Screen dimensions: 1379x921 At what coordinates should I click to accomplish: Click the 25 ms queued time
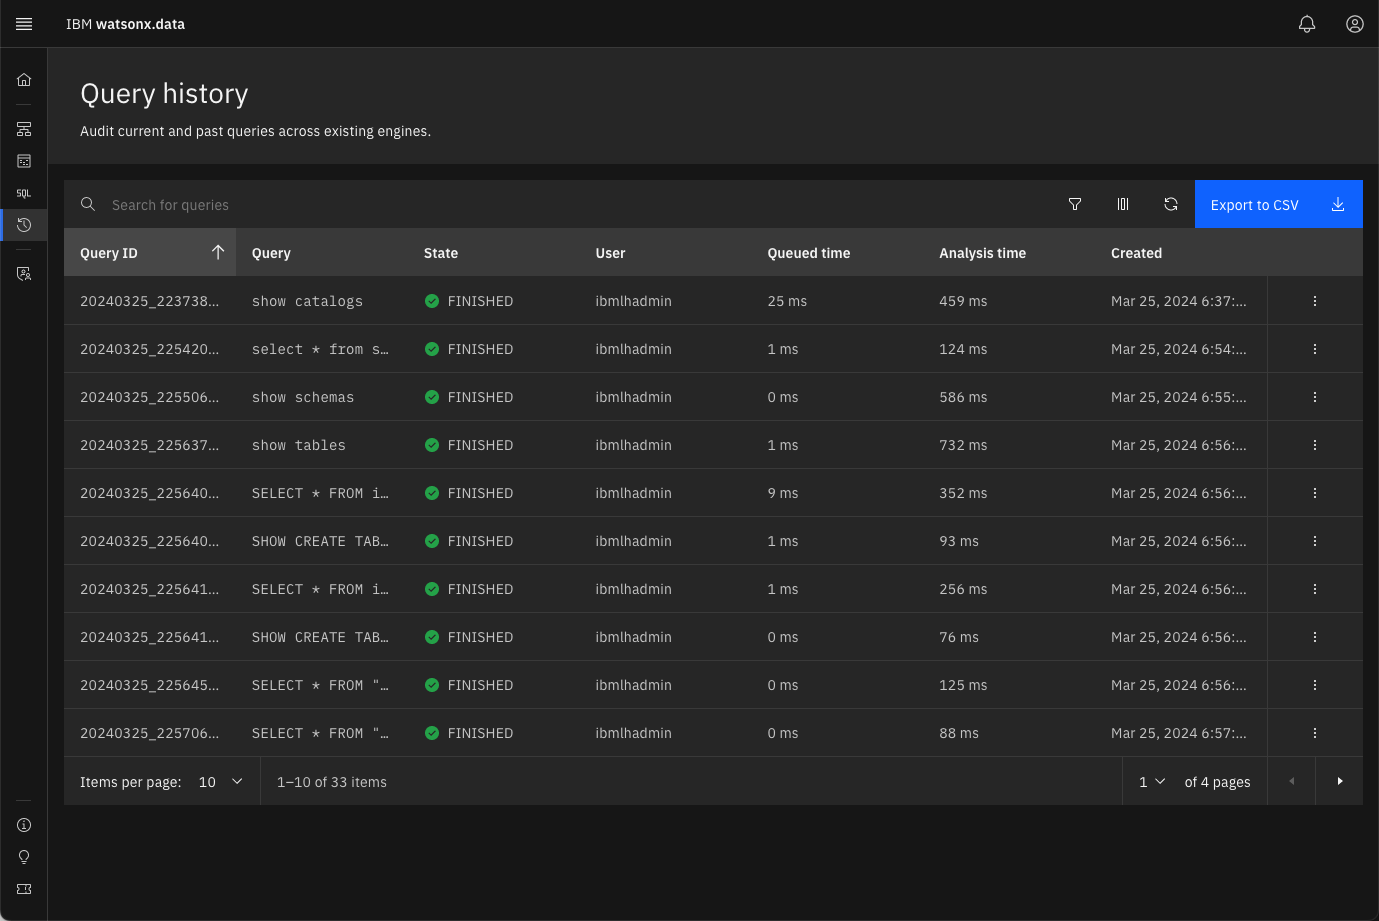(787, 301)
